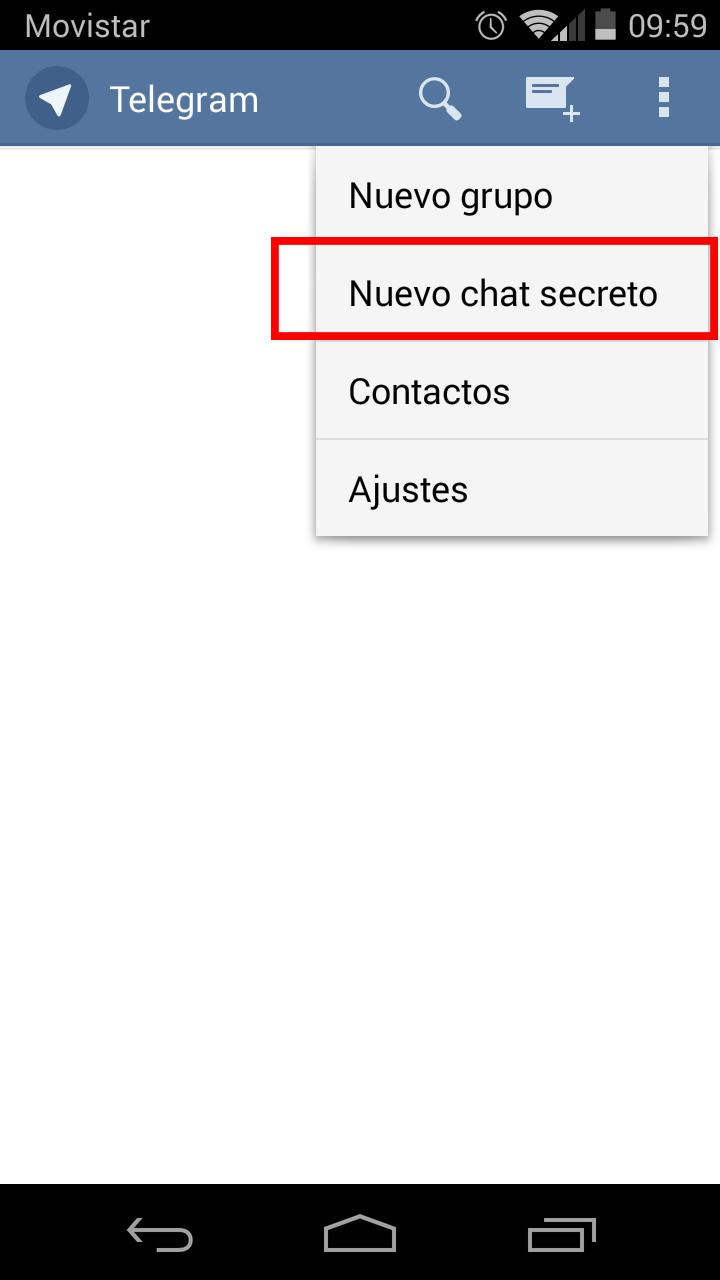Tap the Wi-Fi status bar icon

(540, 25)
